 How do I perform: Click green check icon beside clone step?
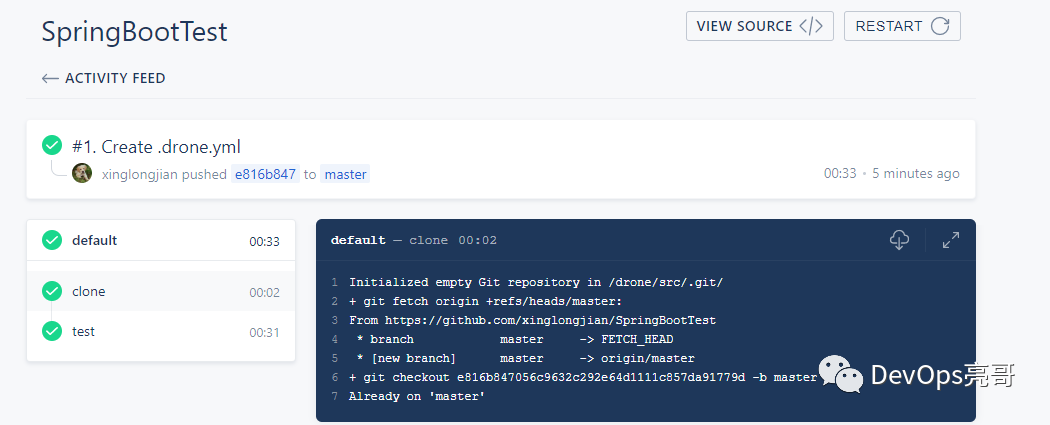click(x=52, y=291)
